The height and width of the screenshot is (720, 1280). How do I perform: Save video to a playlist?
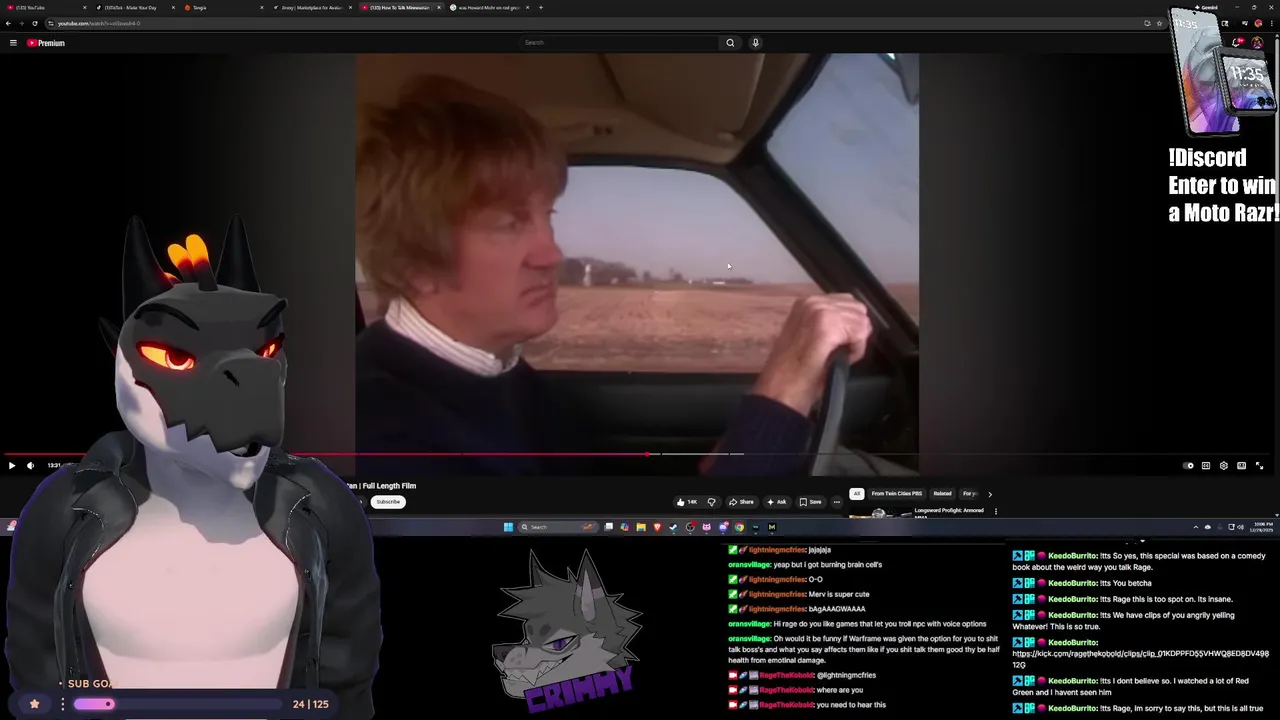point(810,502)
